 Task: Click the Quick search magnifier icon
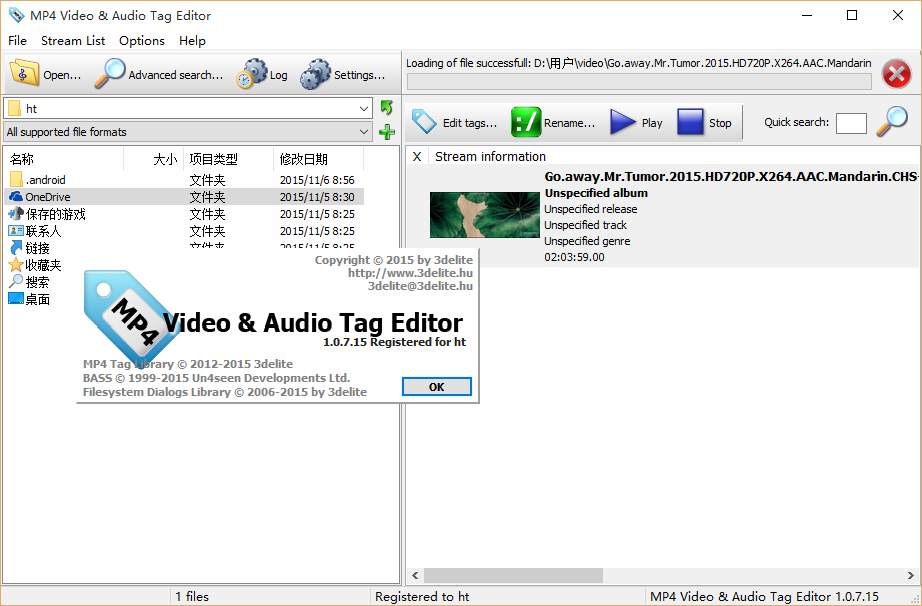pyautogui.click(x=891, y=122)
